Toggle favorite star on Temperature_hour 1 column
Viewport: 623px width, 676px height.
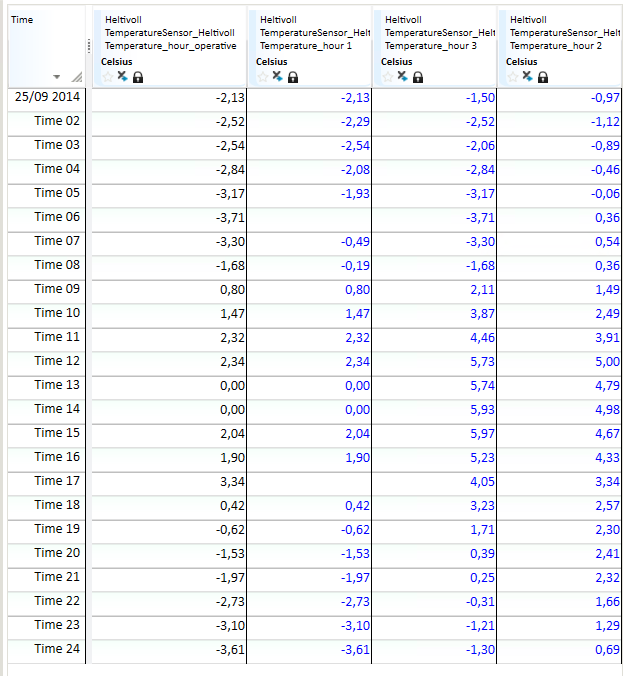click(x=262, y=76)
